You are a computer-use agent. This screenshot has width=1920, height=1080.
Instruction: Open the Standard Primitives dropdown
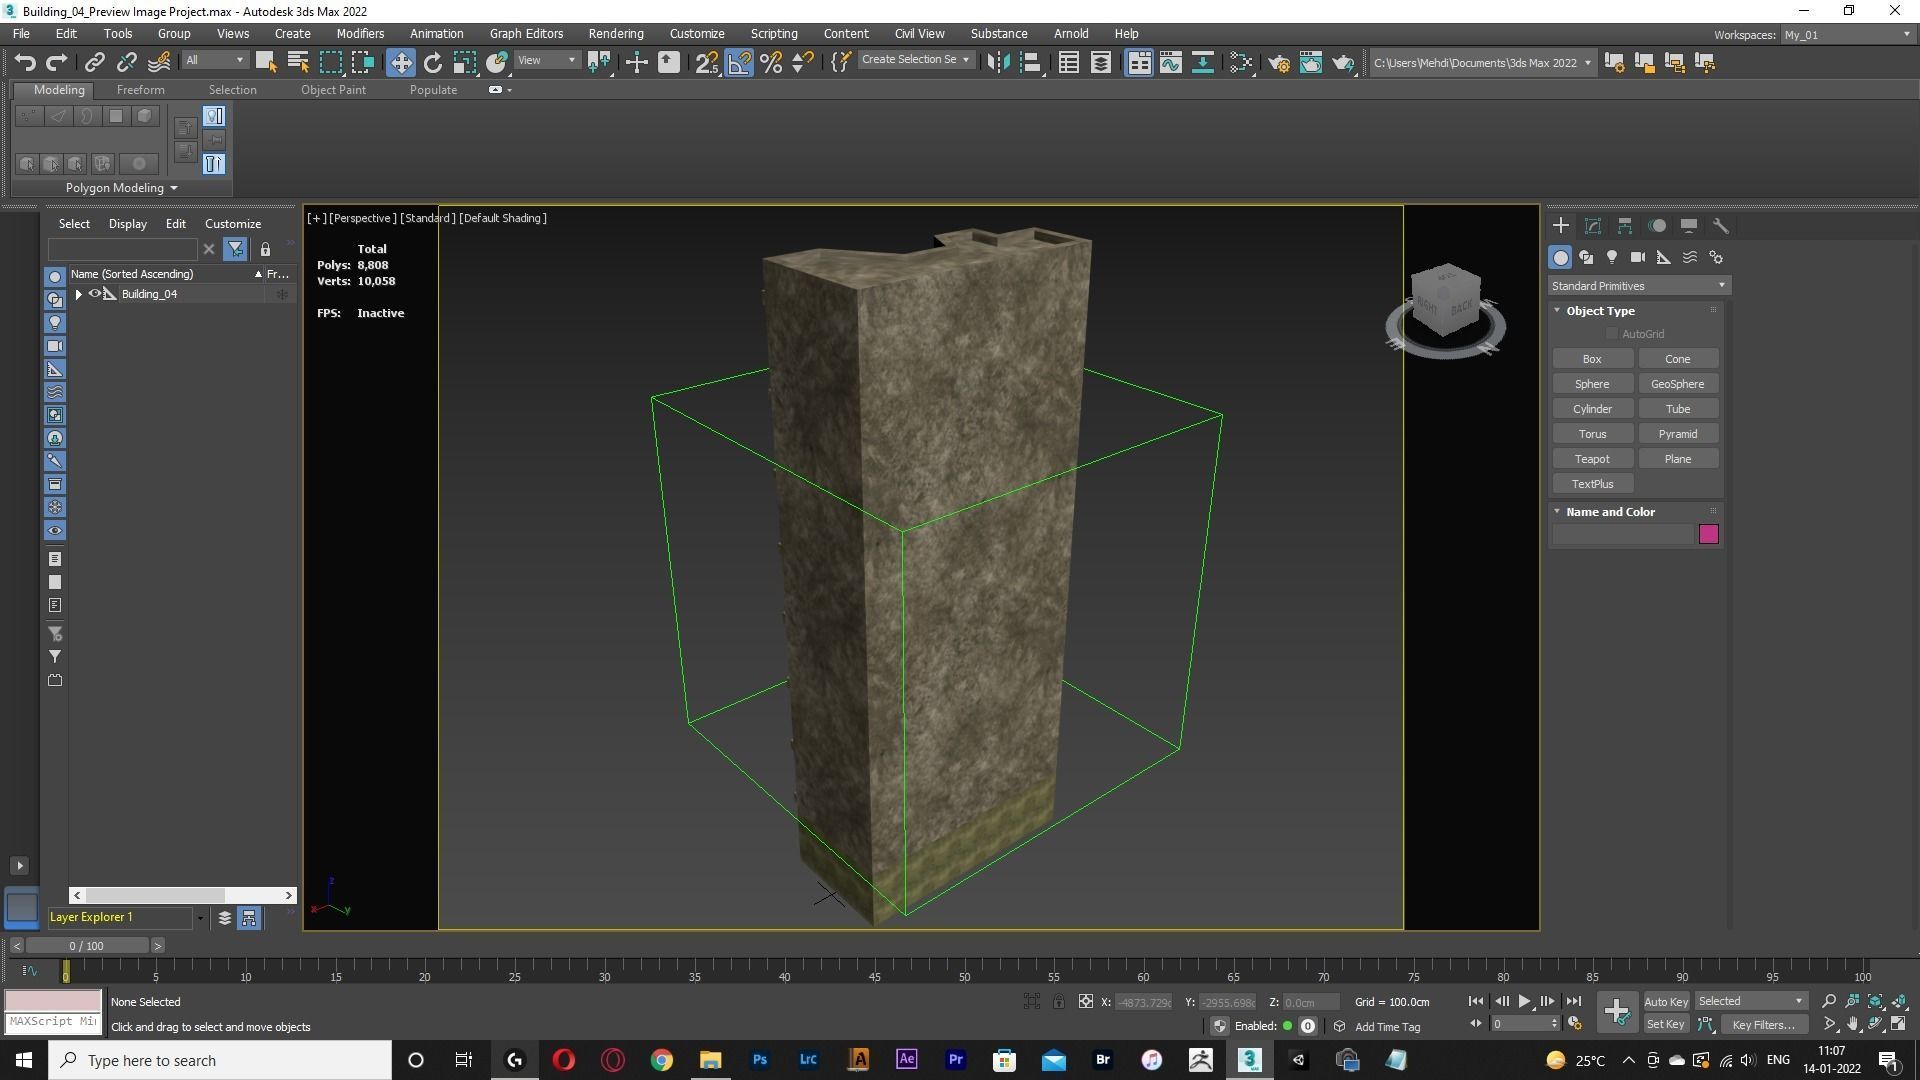click(1638, 286)
